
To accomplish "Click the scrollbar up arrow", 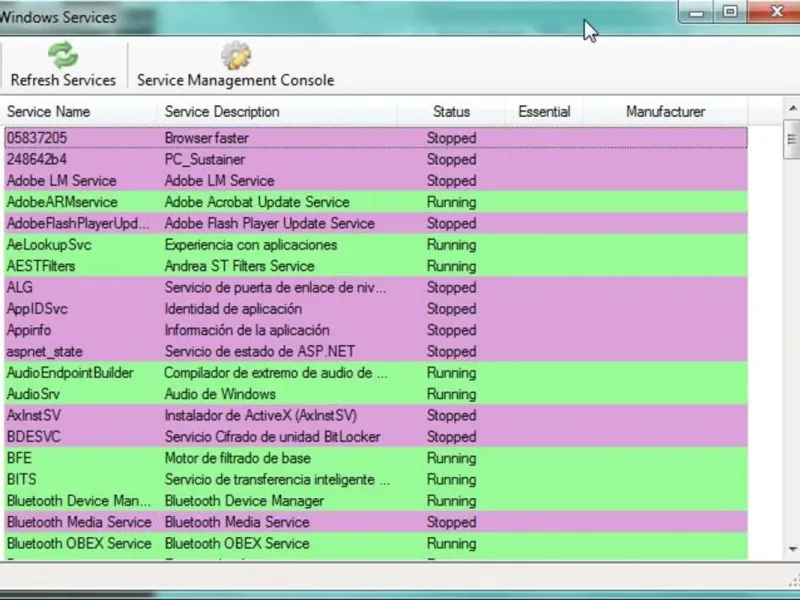I will pyautogui.click(x=792, y=109).
